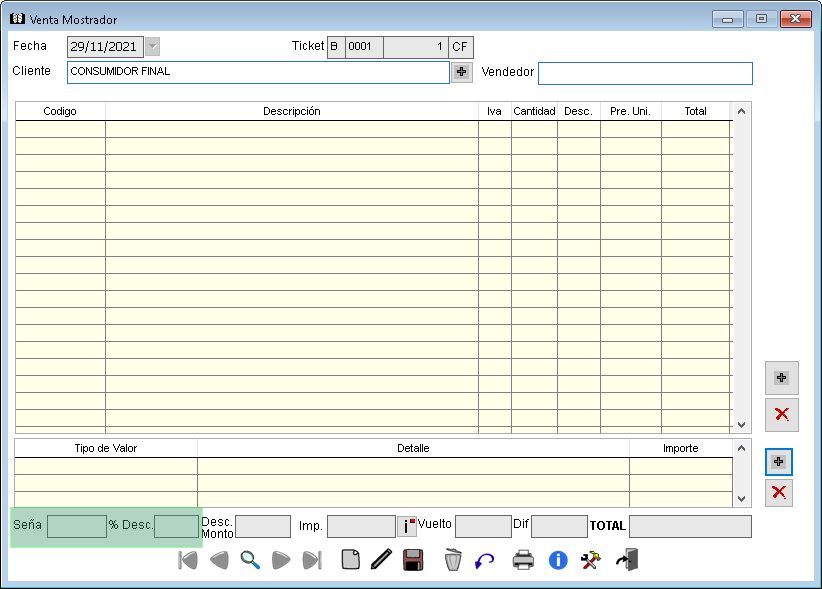The height and width of the screenshot is (589, 822).
Task: Create a new blank sale document
Action: tap(350, 560)
